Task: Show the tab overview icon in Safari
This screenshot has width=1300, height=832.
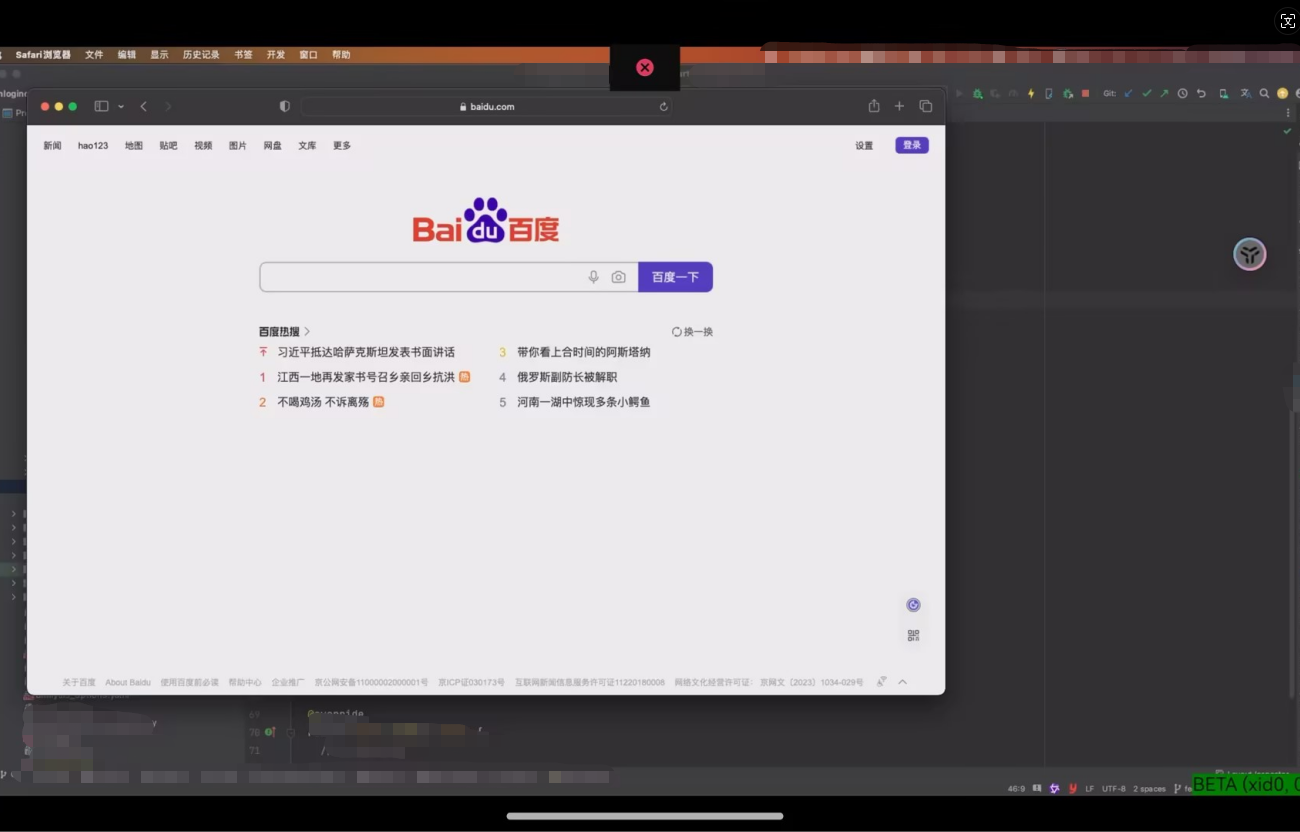Action: click(926, 106)
